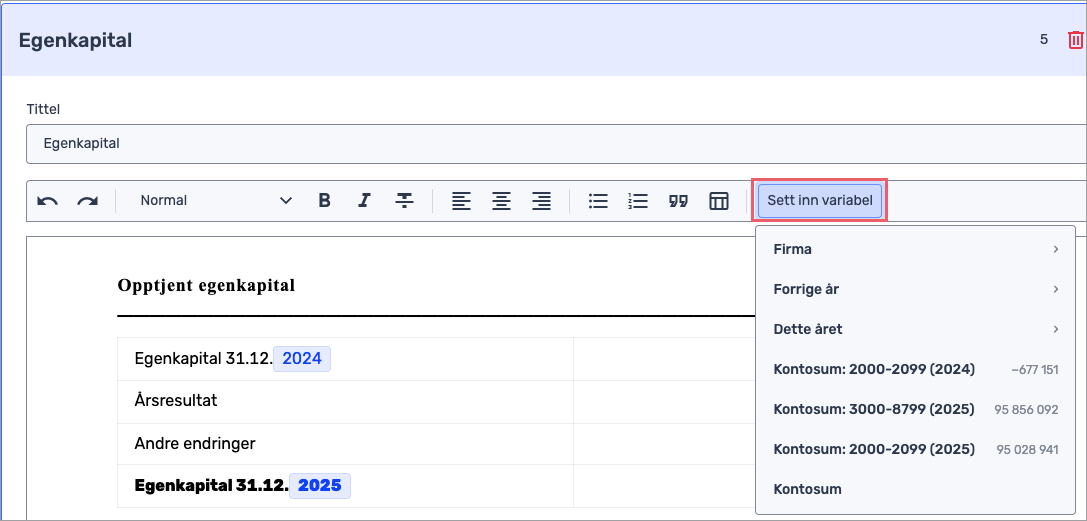Click the Andre endringer table cell
Image resolution: width=1087 pixels, height=521 pixels.
[345, 443]
